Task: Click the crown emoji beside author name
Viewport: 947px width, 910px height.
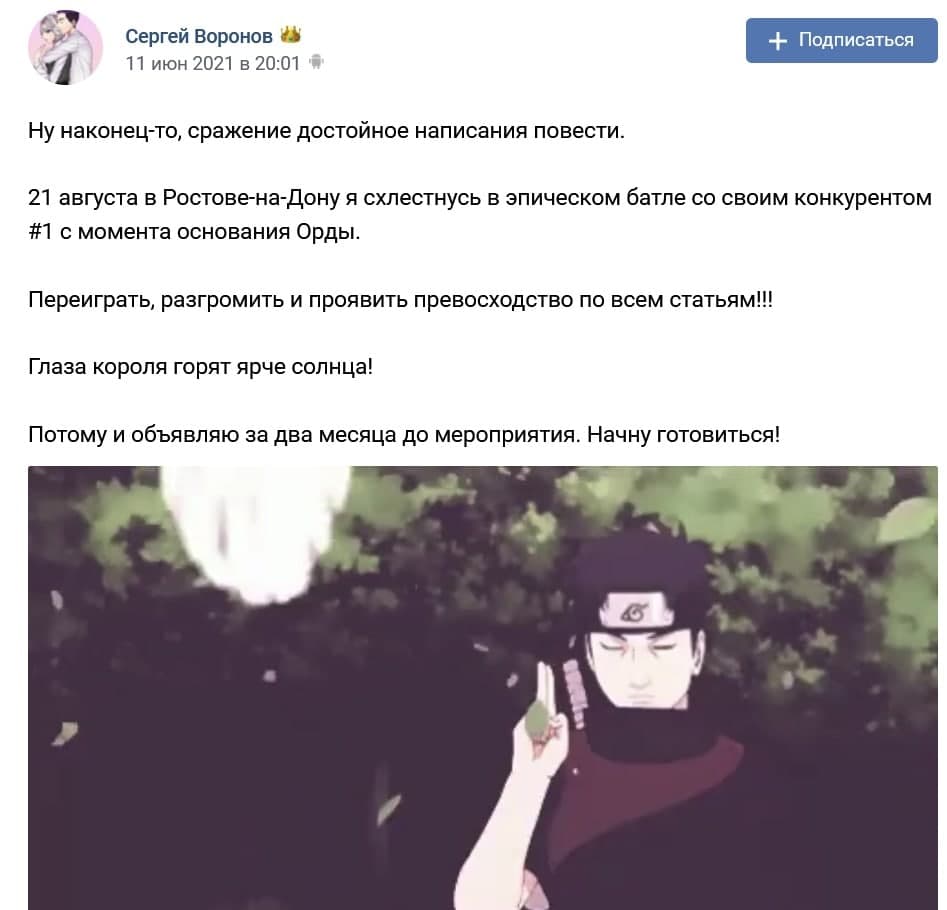Action: [x=291, y=35]
